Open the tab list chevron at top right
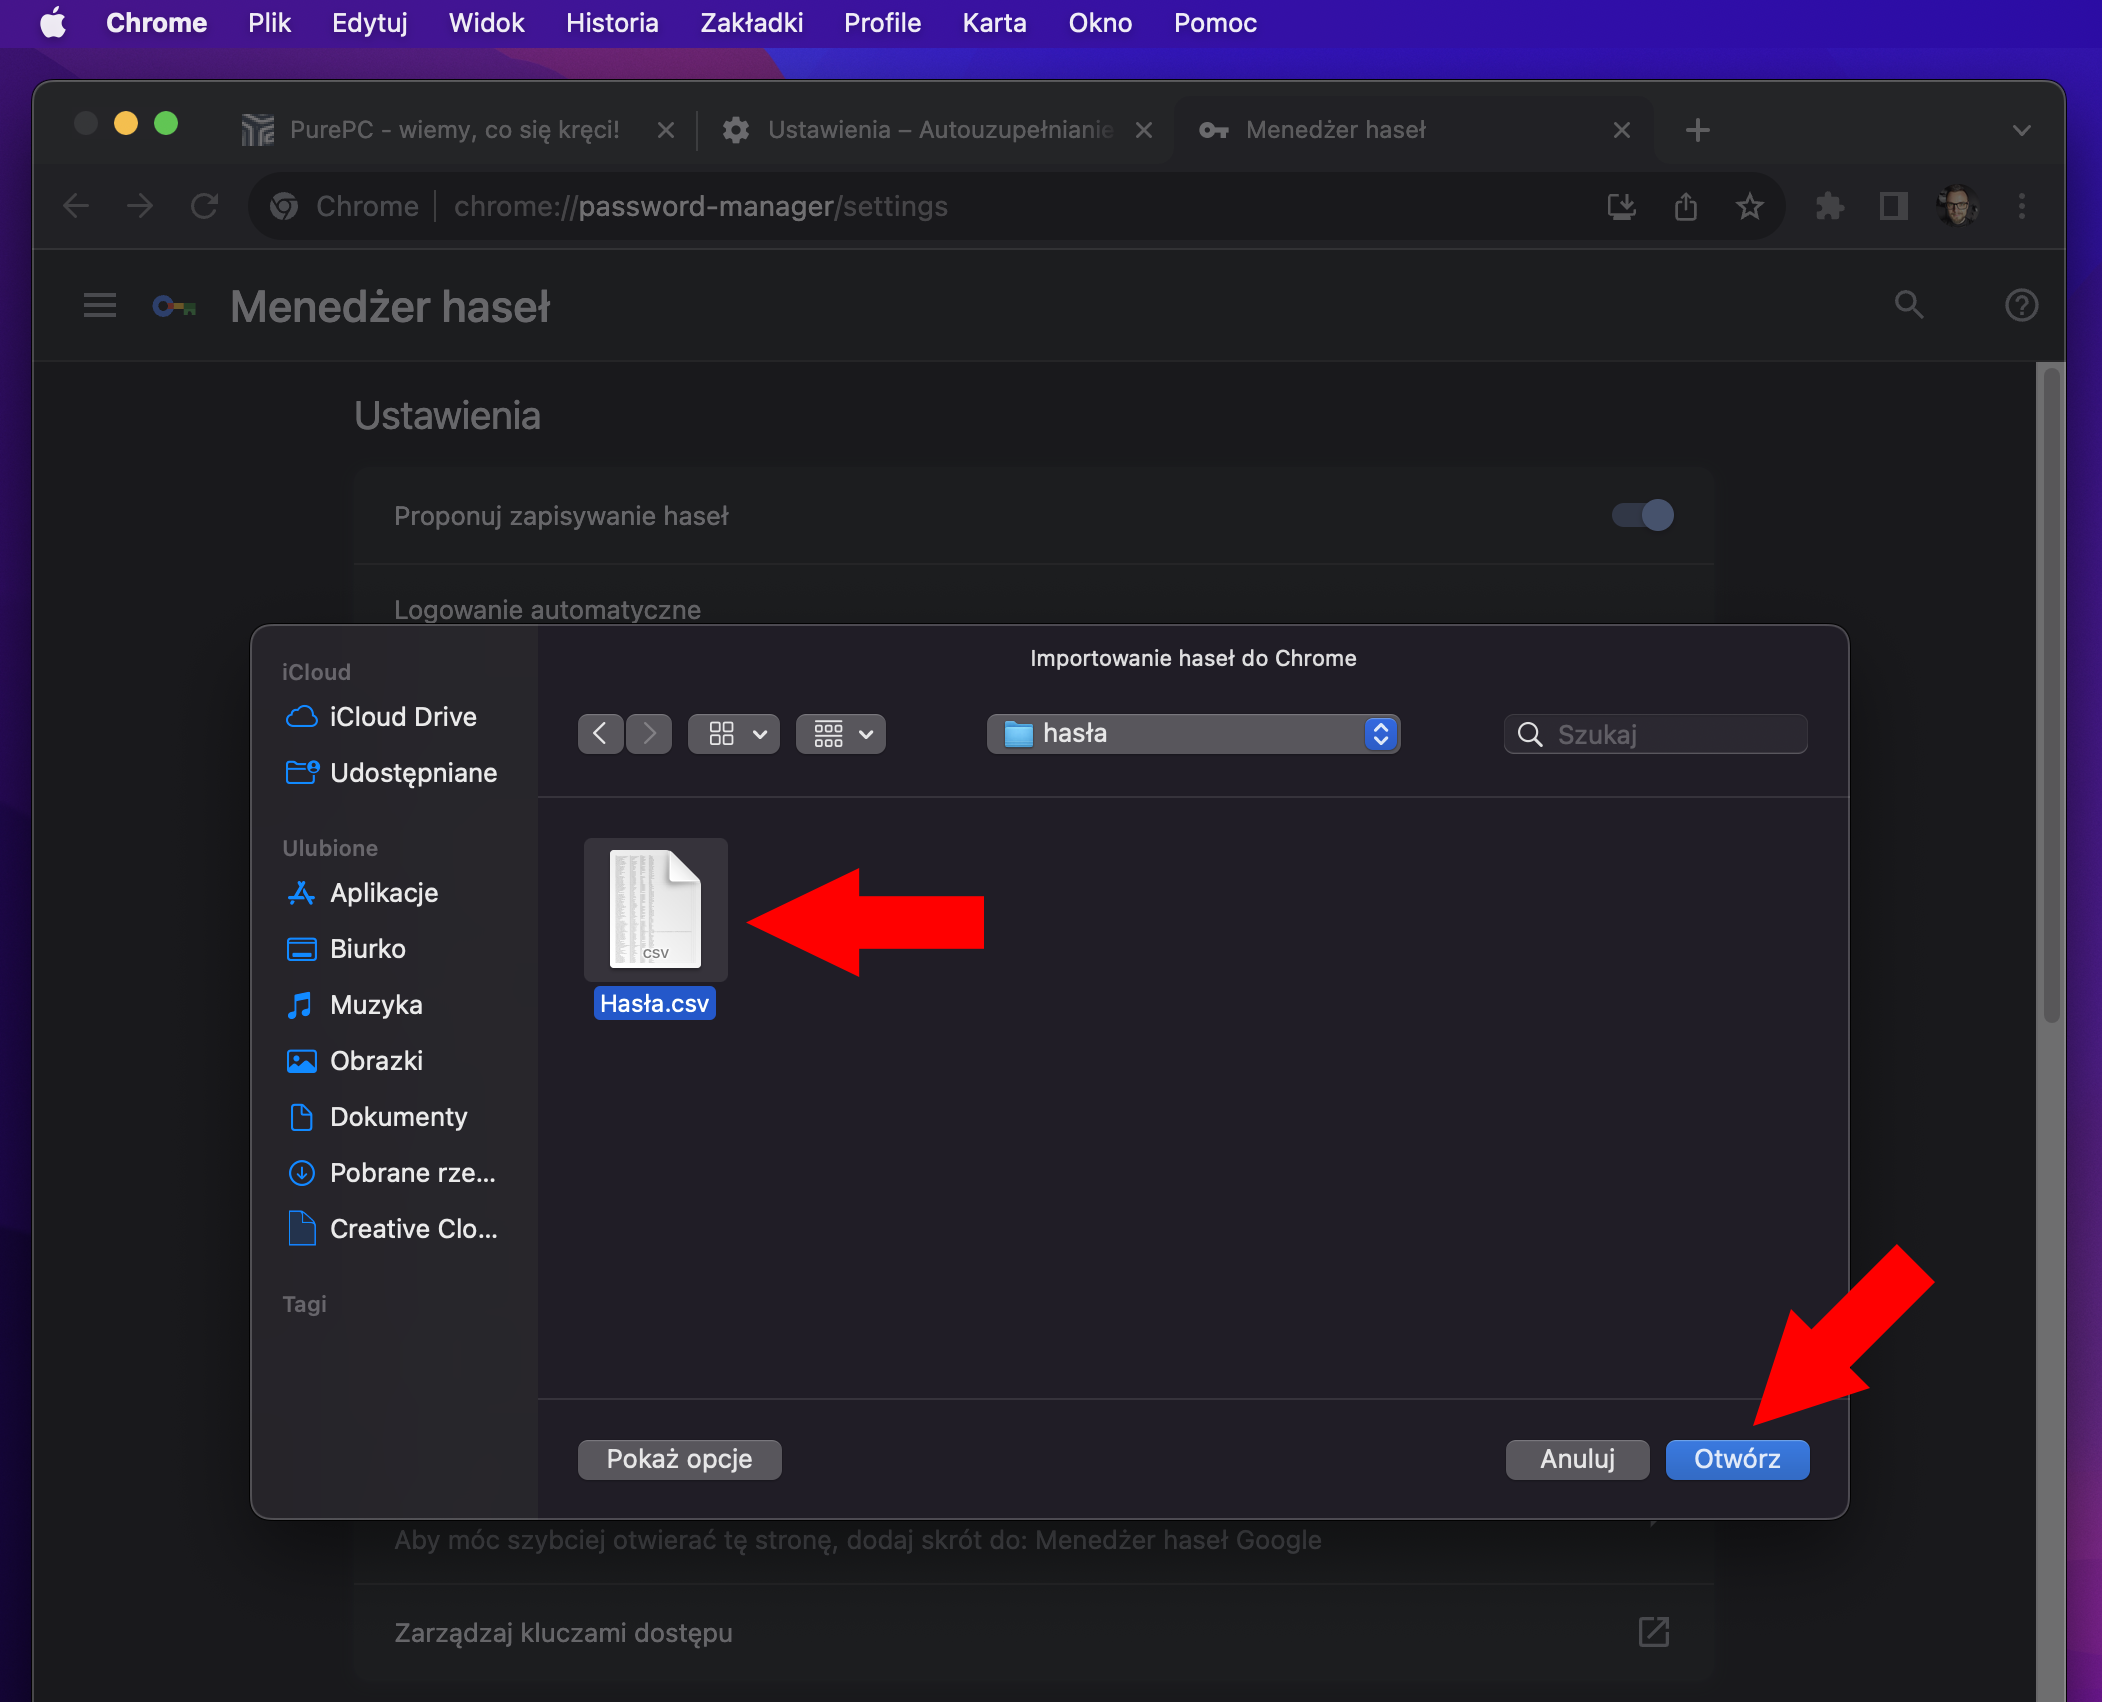 click(2020, 130)
